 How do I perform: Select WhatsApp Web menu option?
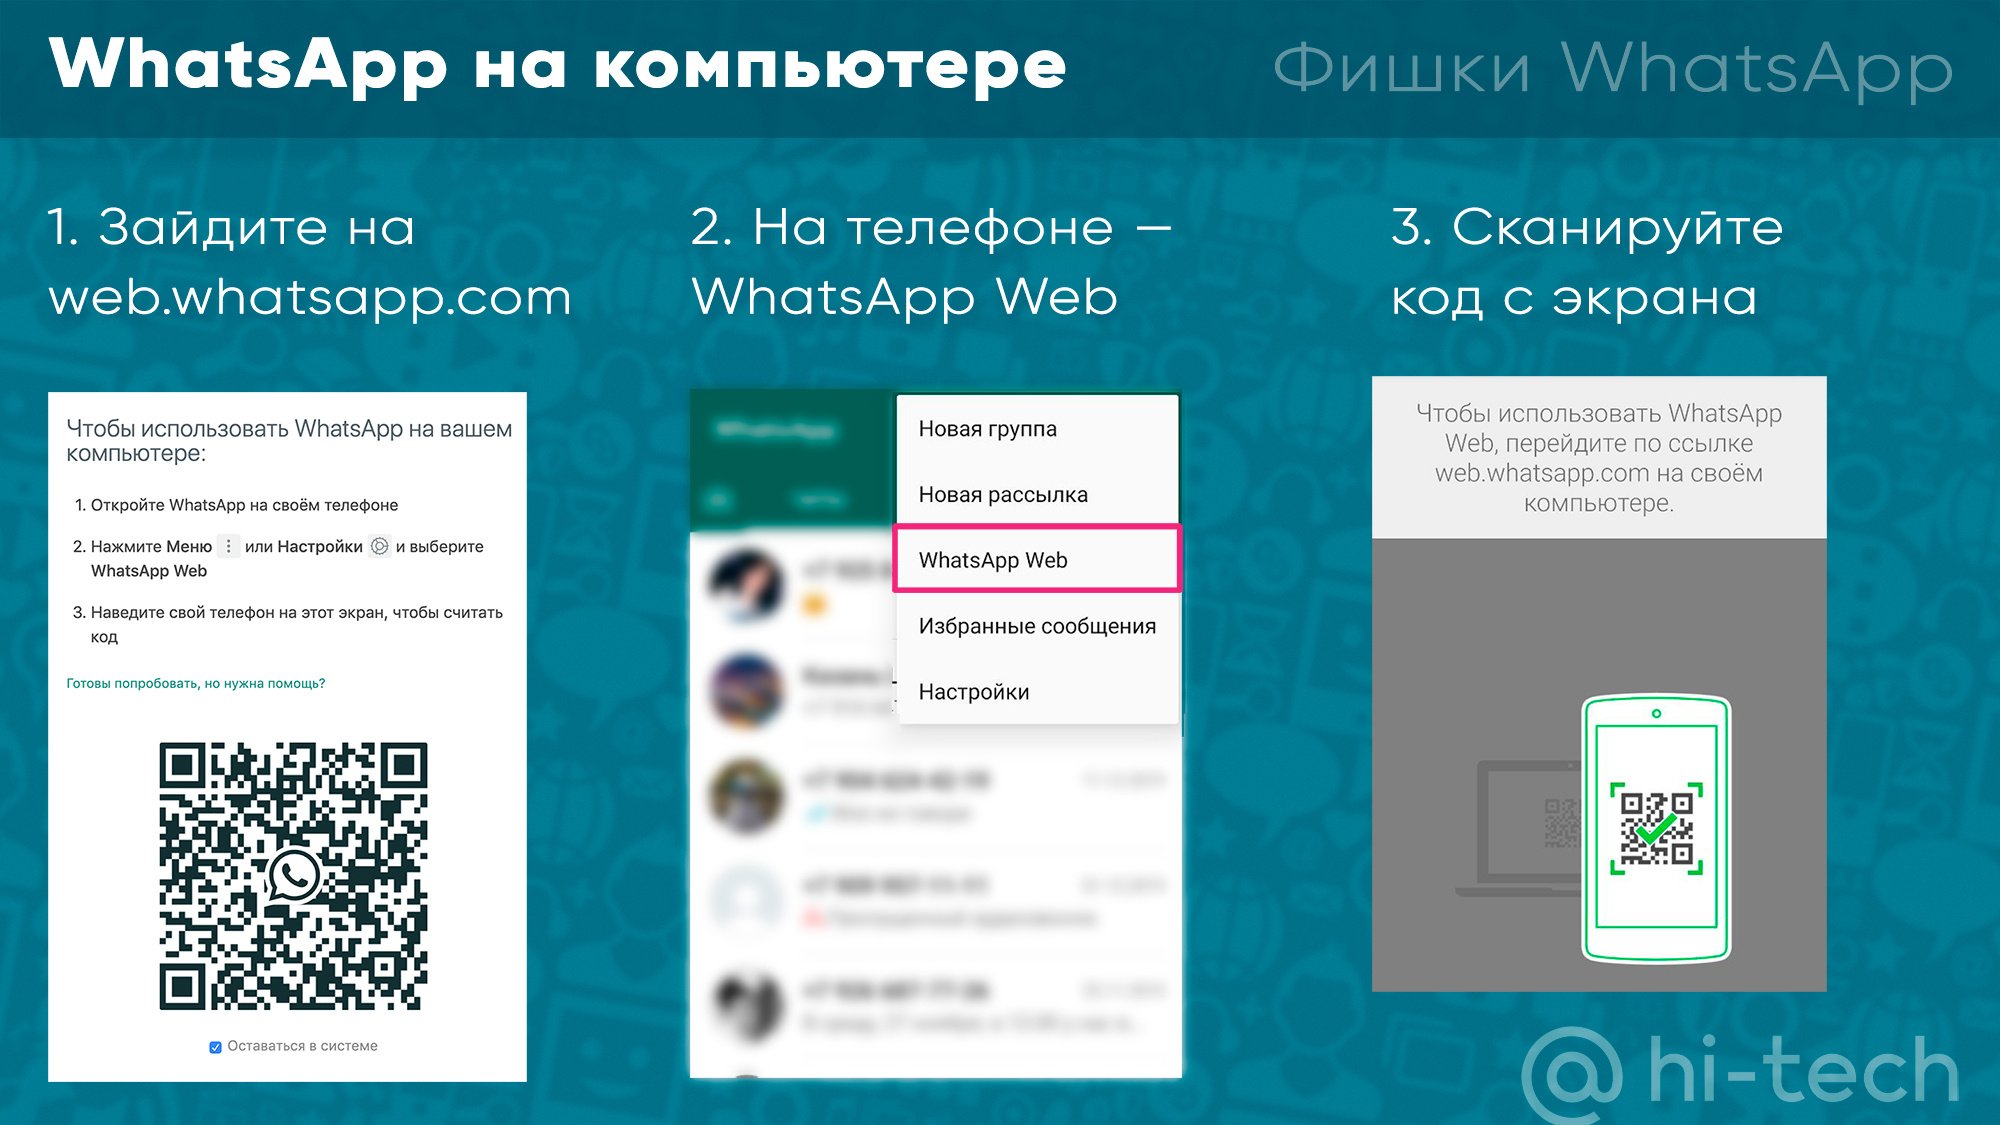(1030, 559)
